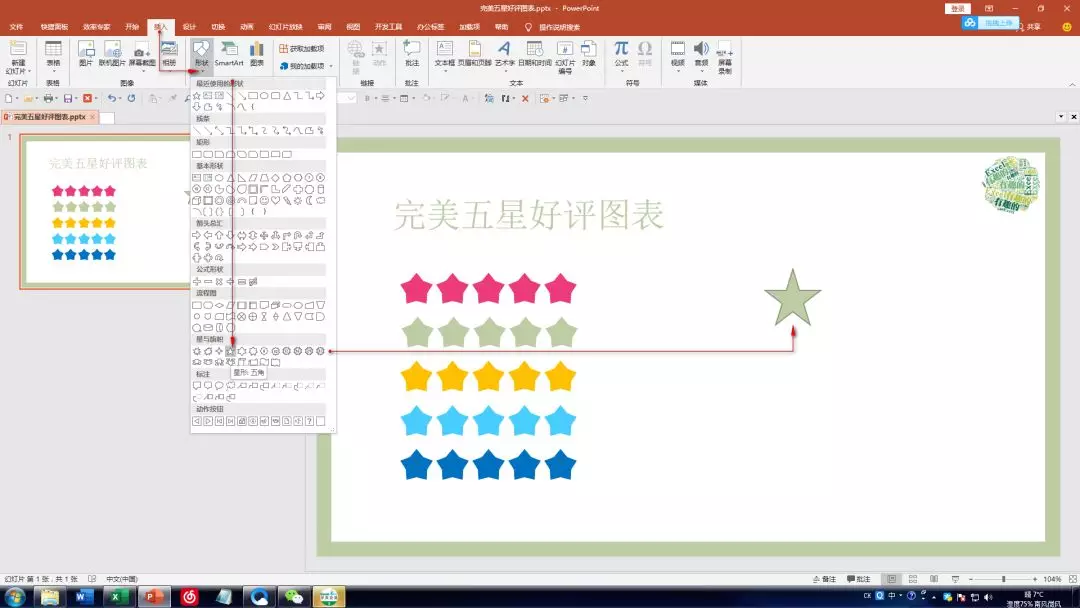Open the 设计 design ribbon tab

(189, 27)
